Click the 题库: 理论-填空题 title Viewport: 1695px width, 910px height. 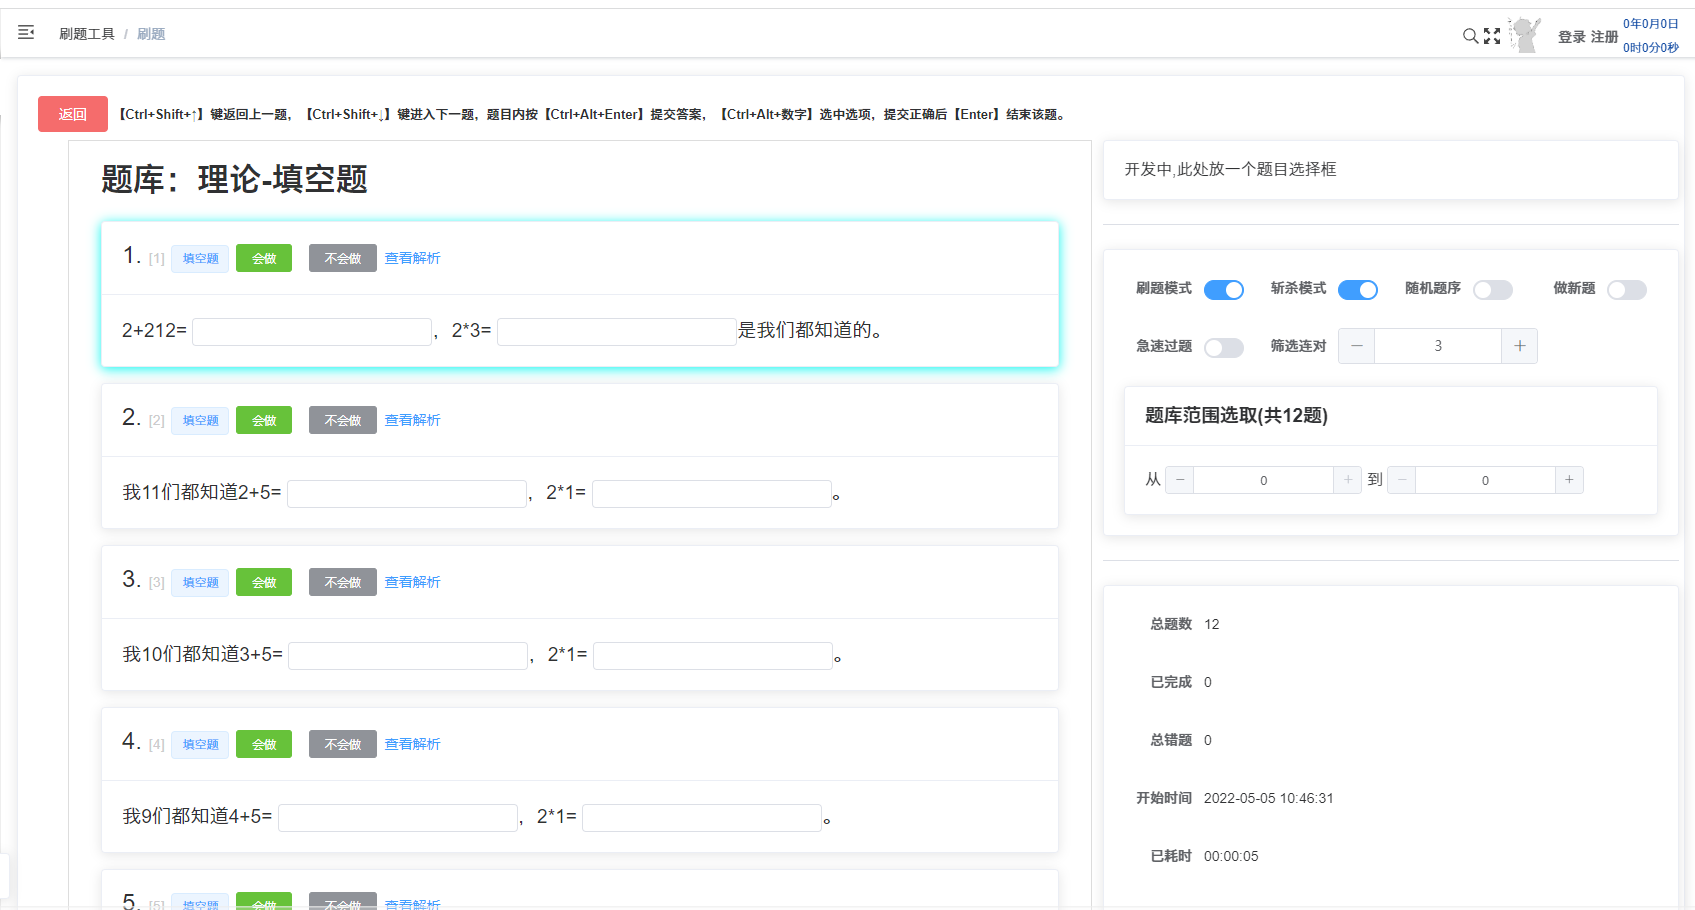(x=234, y=179)
